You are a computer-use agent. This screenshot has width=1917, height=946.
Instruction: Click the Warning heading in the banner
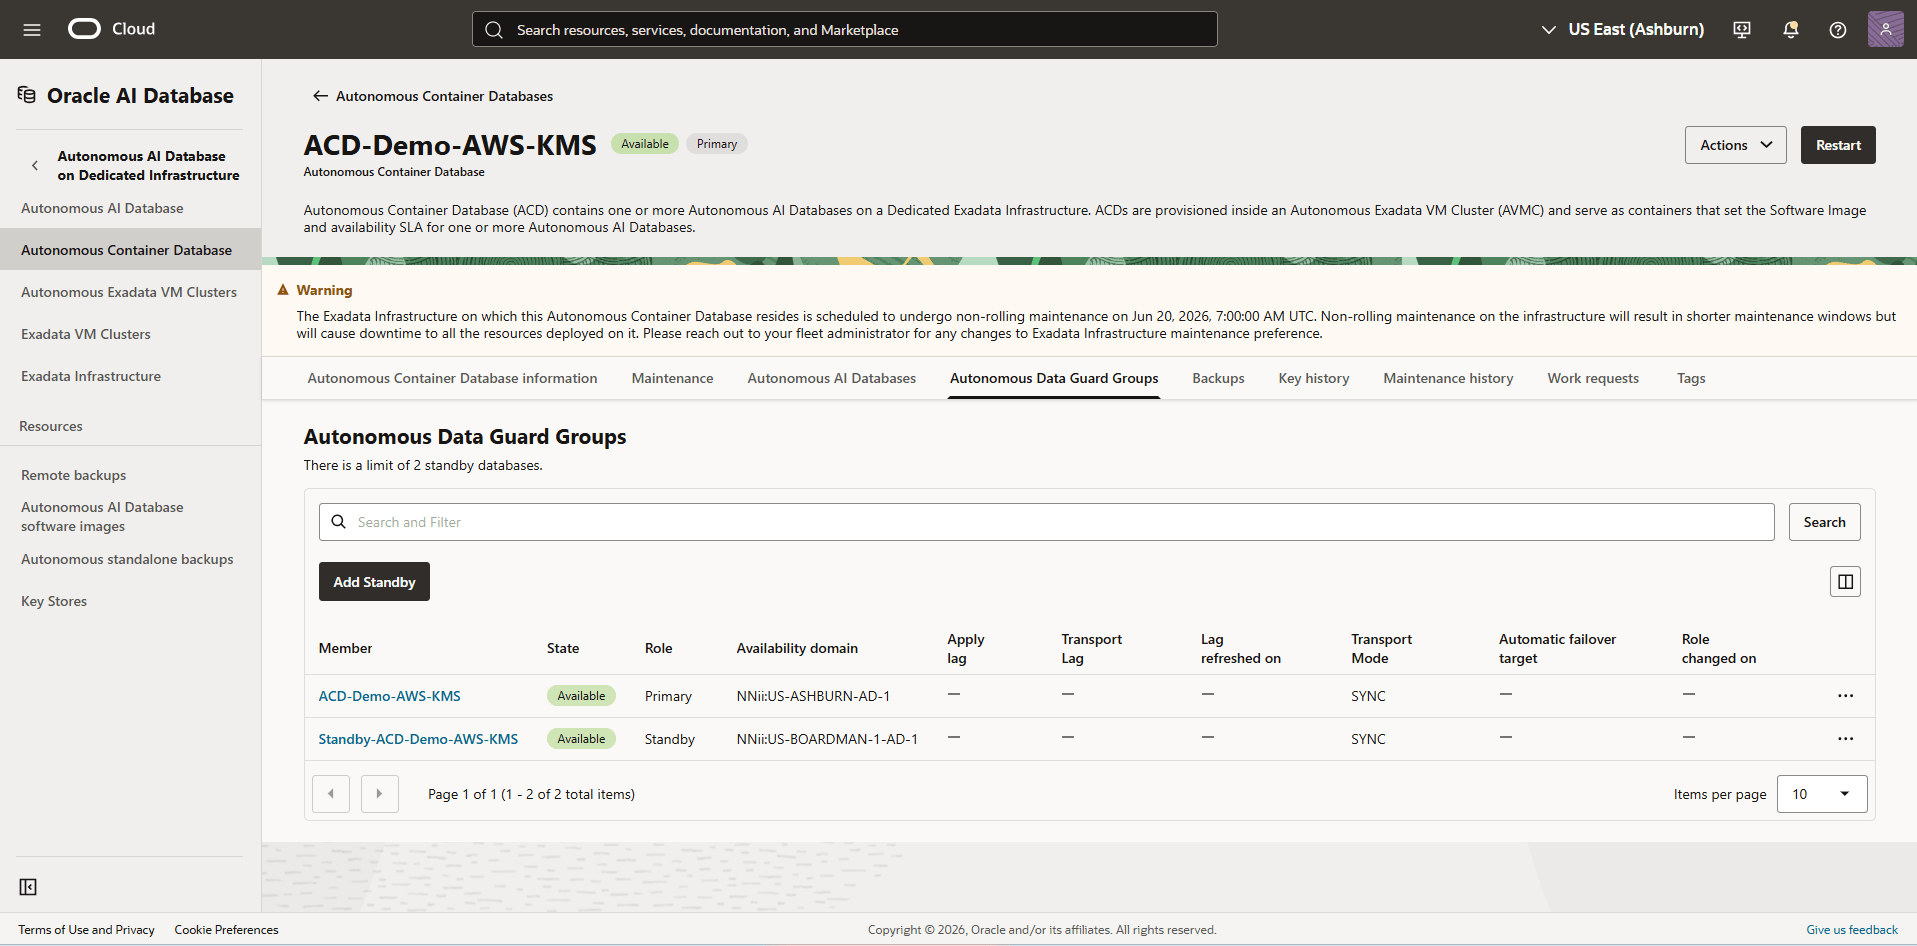324,290
